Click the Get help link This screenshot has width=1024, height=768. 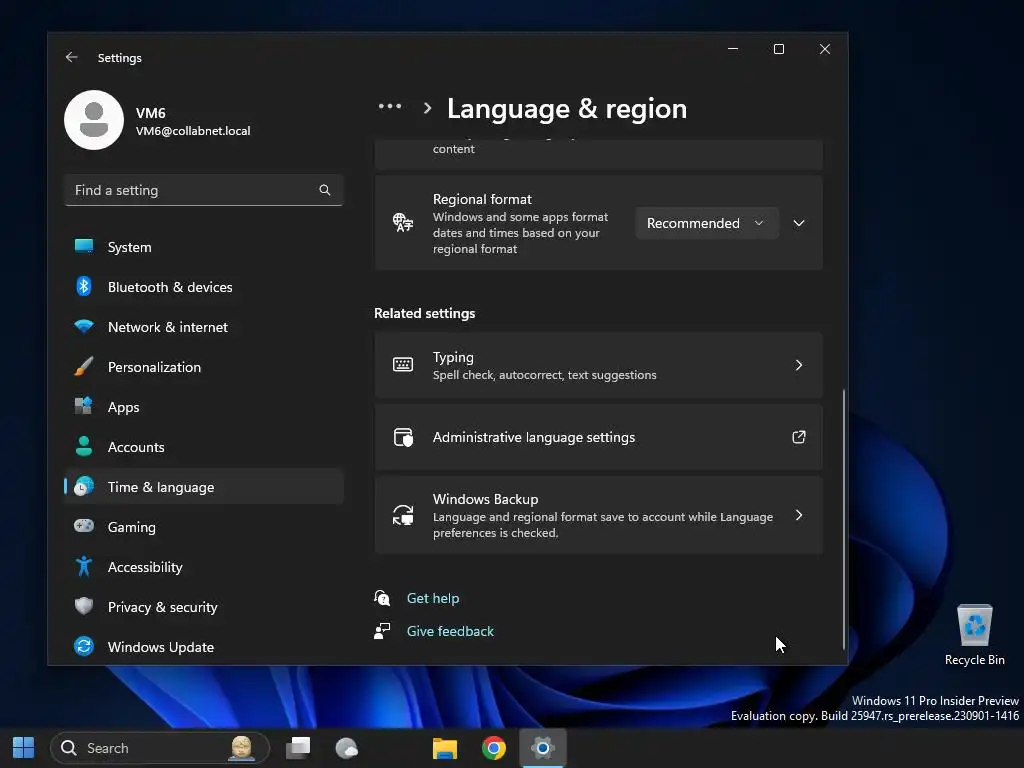(x=432, y=598)
